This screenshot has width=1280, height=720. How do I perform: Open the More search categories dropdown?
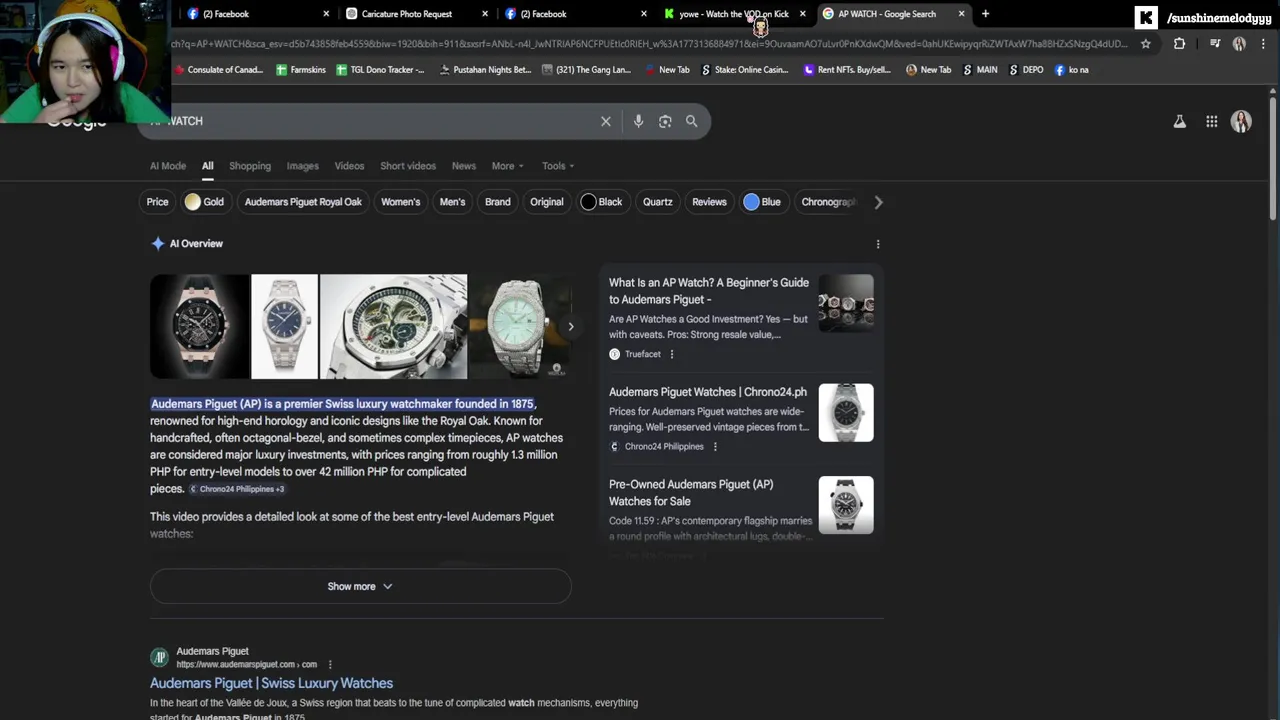tap(507, 166)
